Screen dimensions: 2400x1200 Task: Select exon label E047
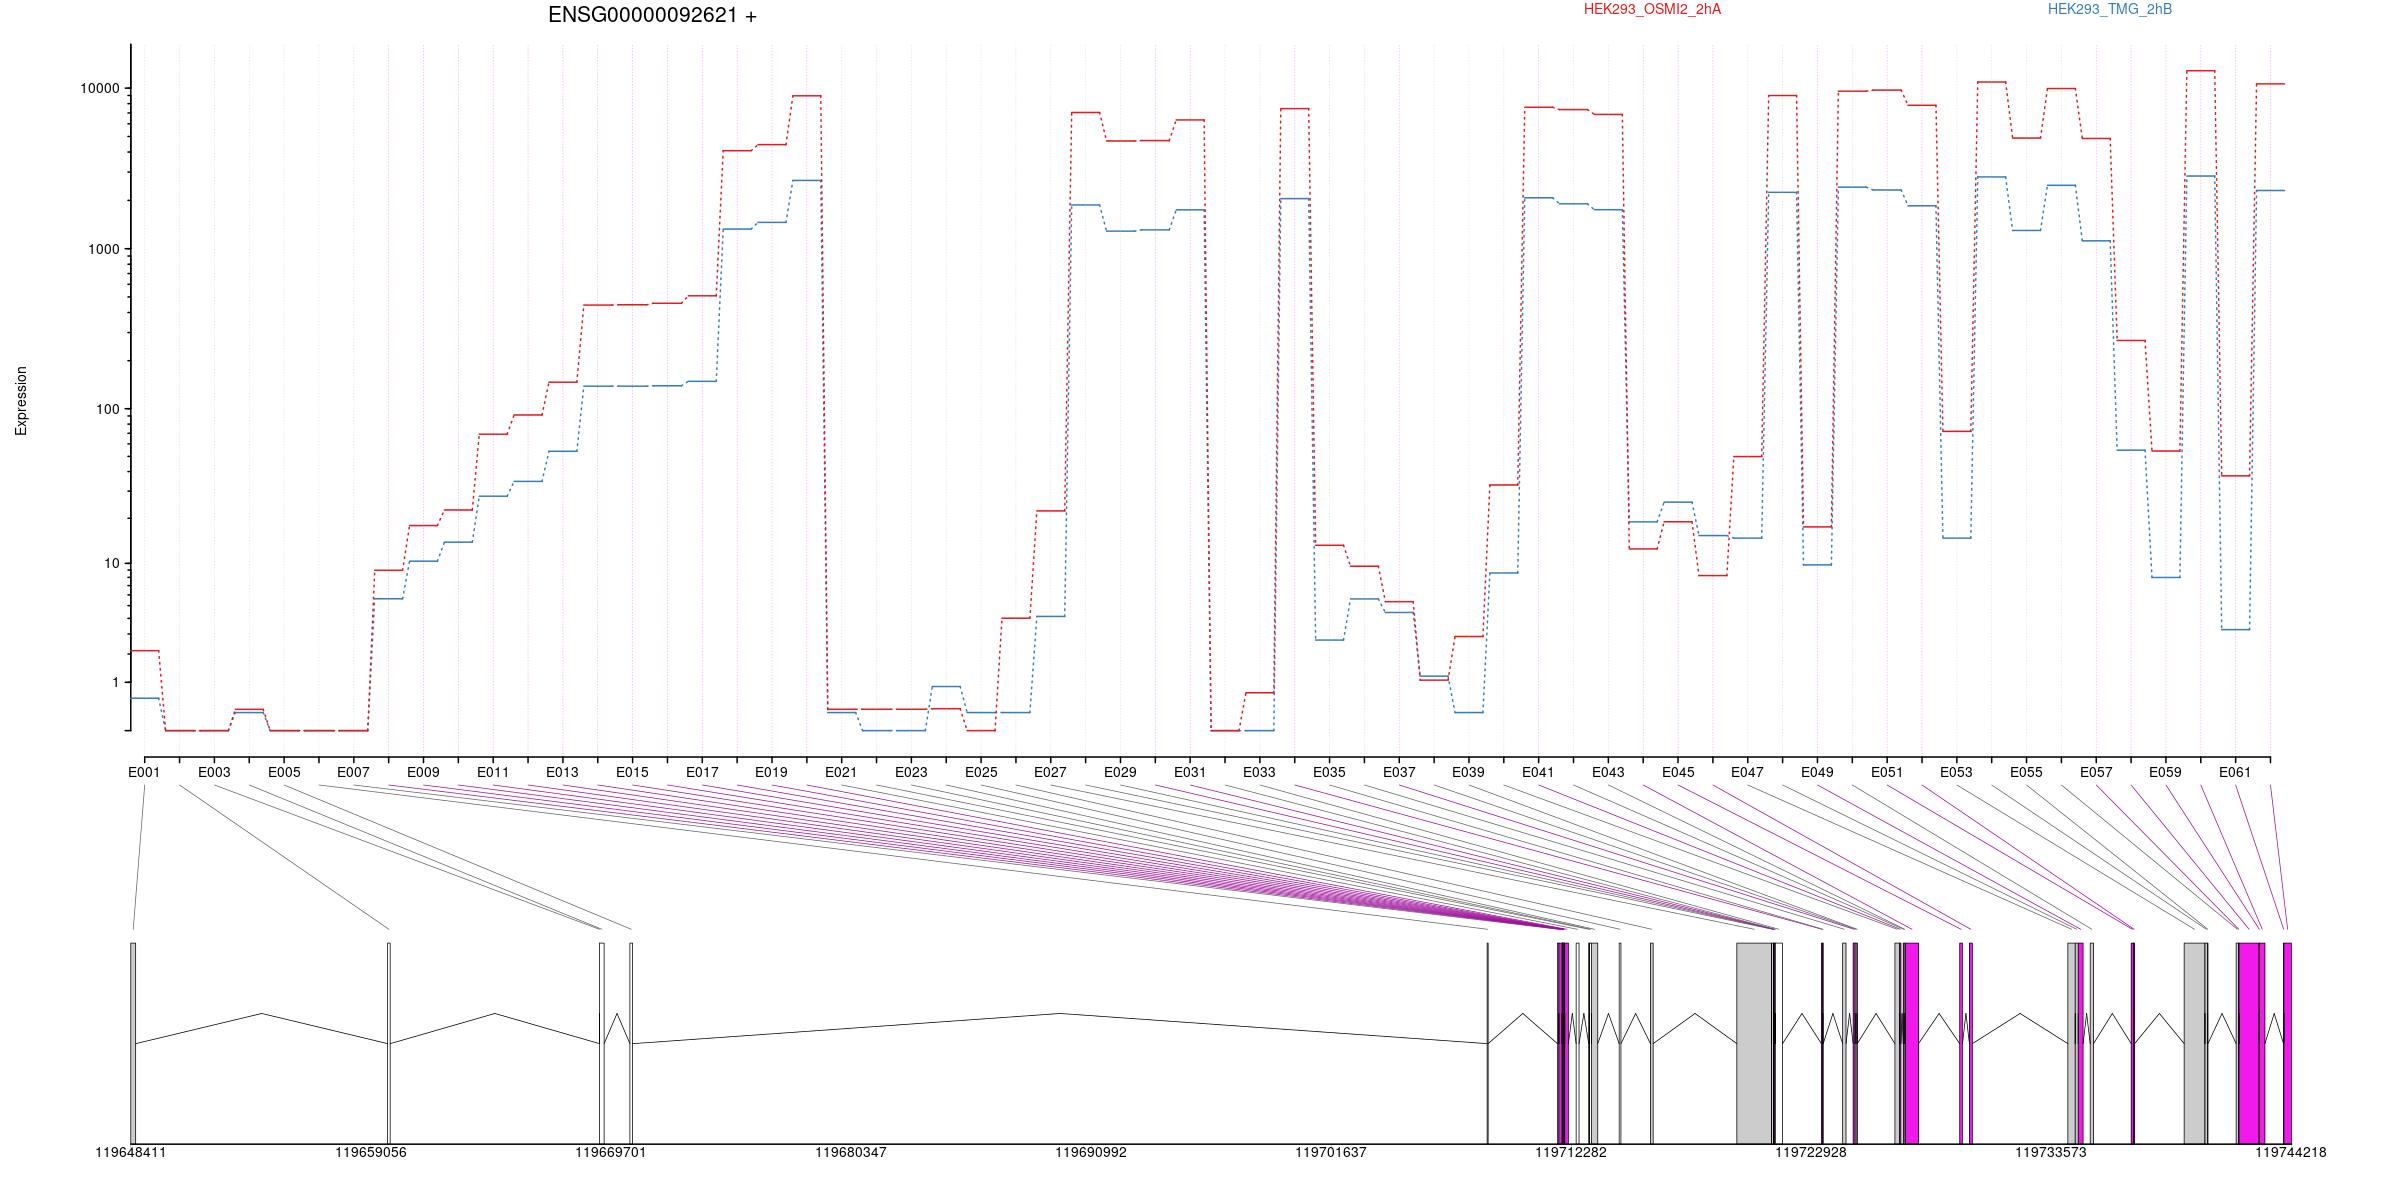1747,773
